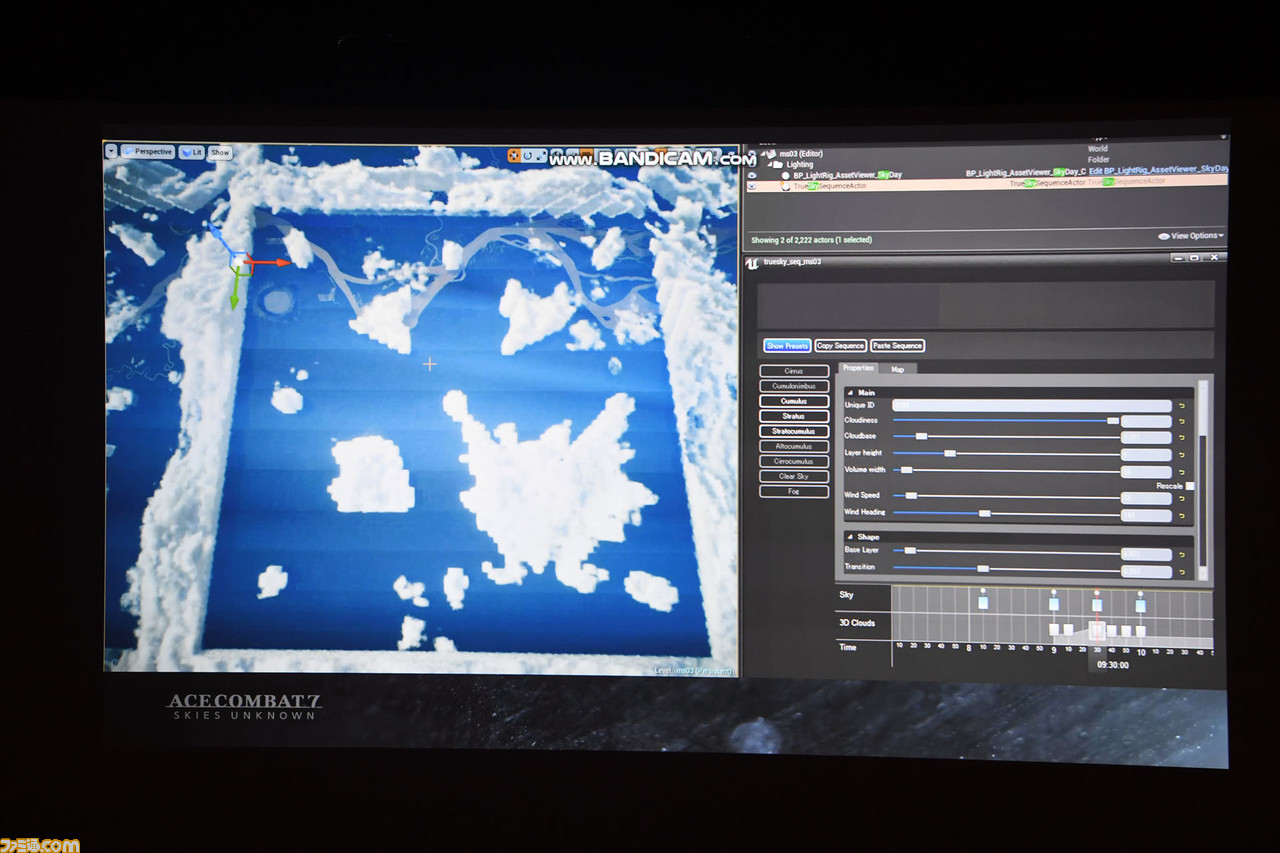The height and width of the screenshot is (853, 1280).
Task: Open the viewport options dropdown arrow
Action: [x=111, y=151]
